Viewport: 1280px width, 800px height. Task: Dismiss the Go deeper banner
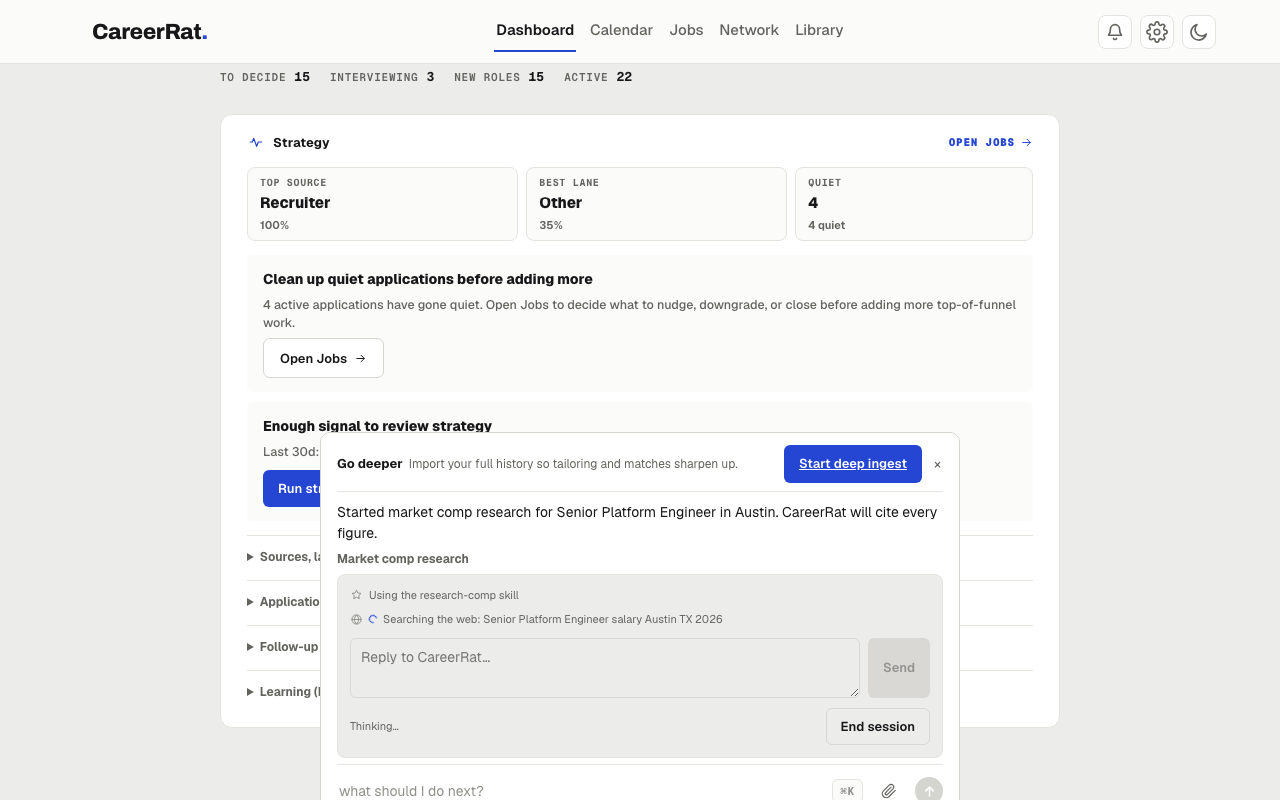[x=937, y=465]
